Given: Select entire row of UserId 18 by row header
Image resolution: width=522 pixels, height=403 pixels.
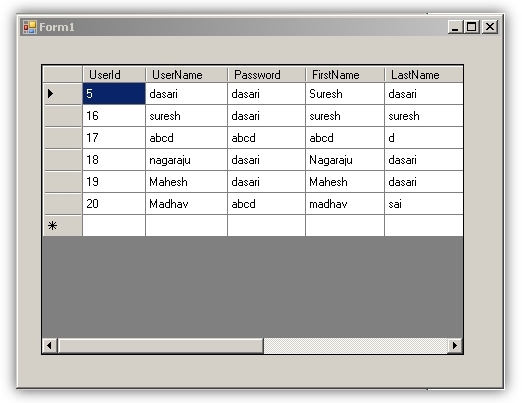Looking at the screenshot, I should click(x=63, y=160).
